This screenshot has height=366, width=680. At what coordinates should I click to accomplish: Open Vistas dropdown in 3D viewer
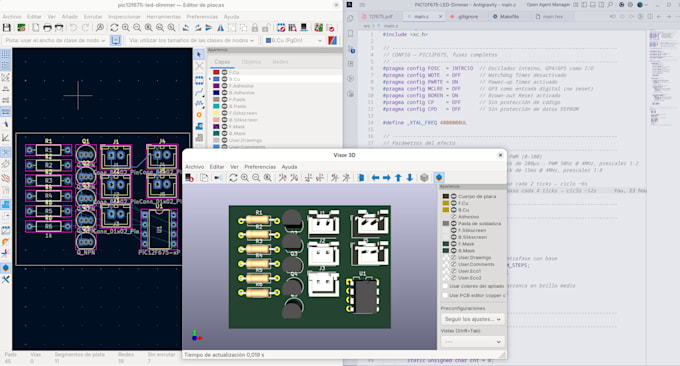tap(472, 342)
